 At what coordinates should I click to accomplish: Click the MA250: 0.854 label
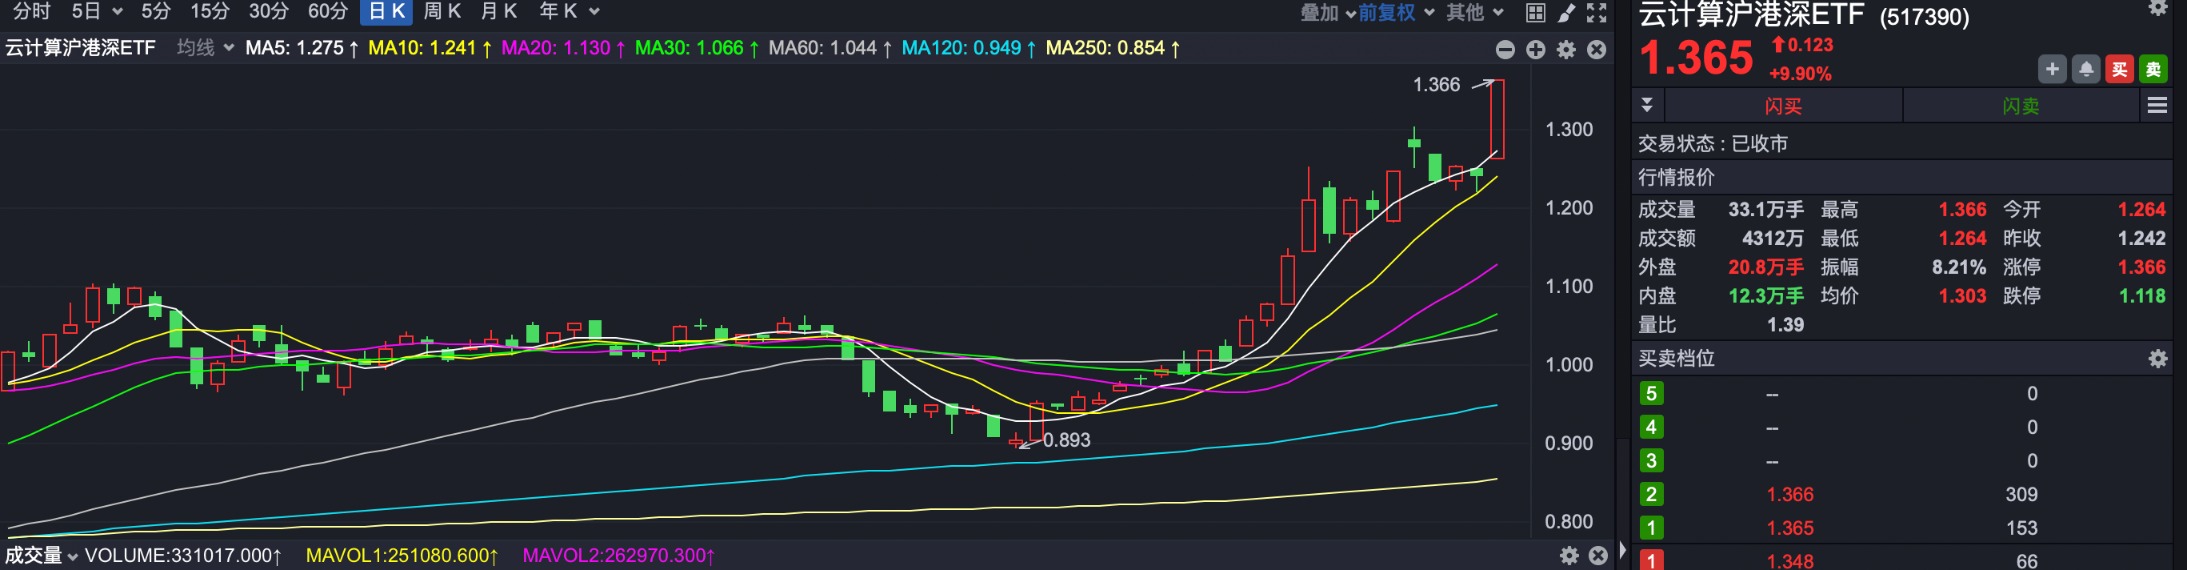[1113, 48]
